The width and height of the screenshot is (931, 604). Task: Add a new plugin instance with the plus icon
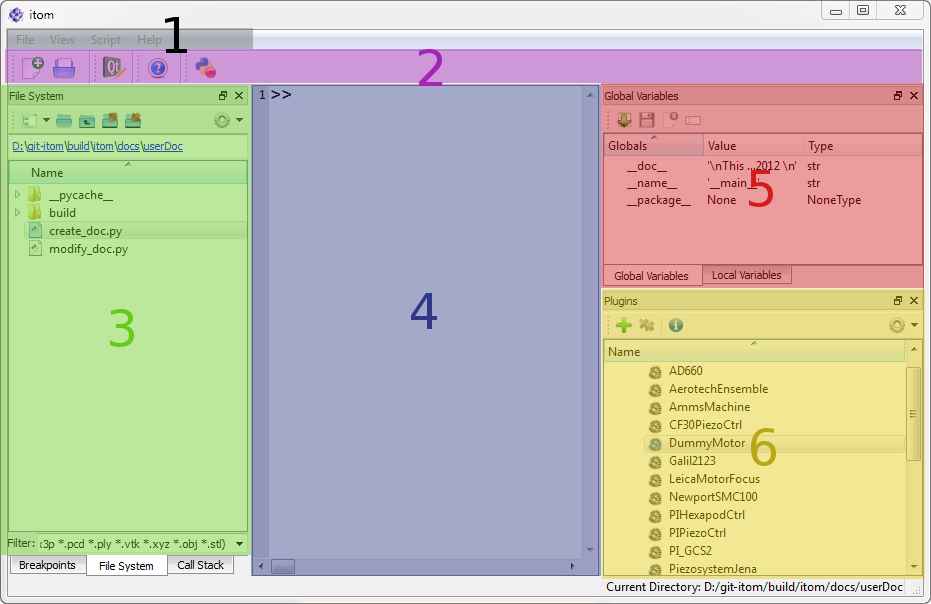(623, 325)
